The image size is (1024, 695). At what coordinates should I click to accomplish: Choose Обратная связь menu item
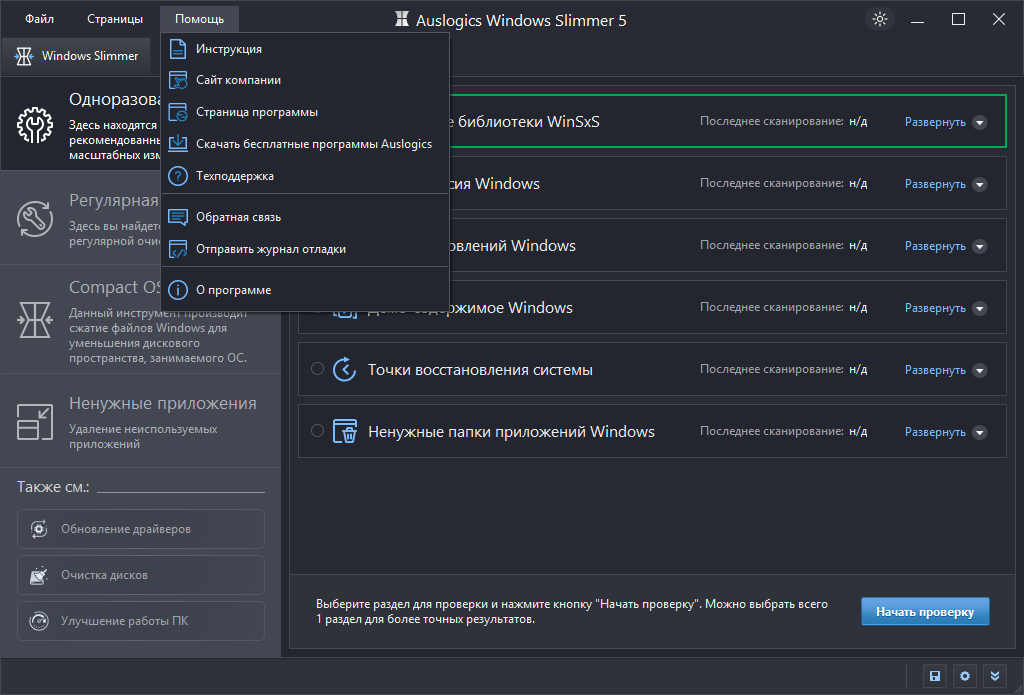305,217
